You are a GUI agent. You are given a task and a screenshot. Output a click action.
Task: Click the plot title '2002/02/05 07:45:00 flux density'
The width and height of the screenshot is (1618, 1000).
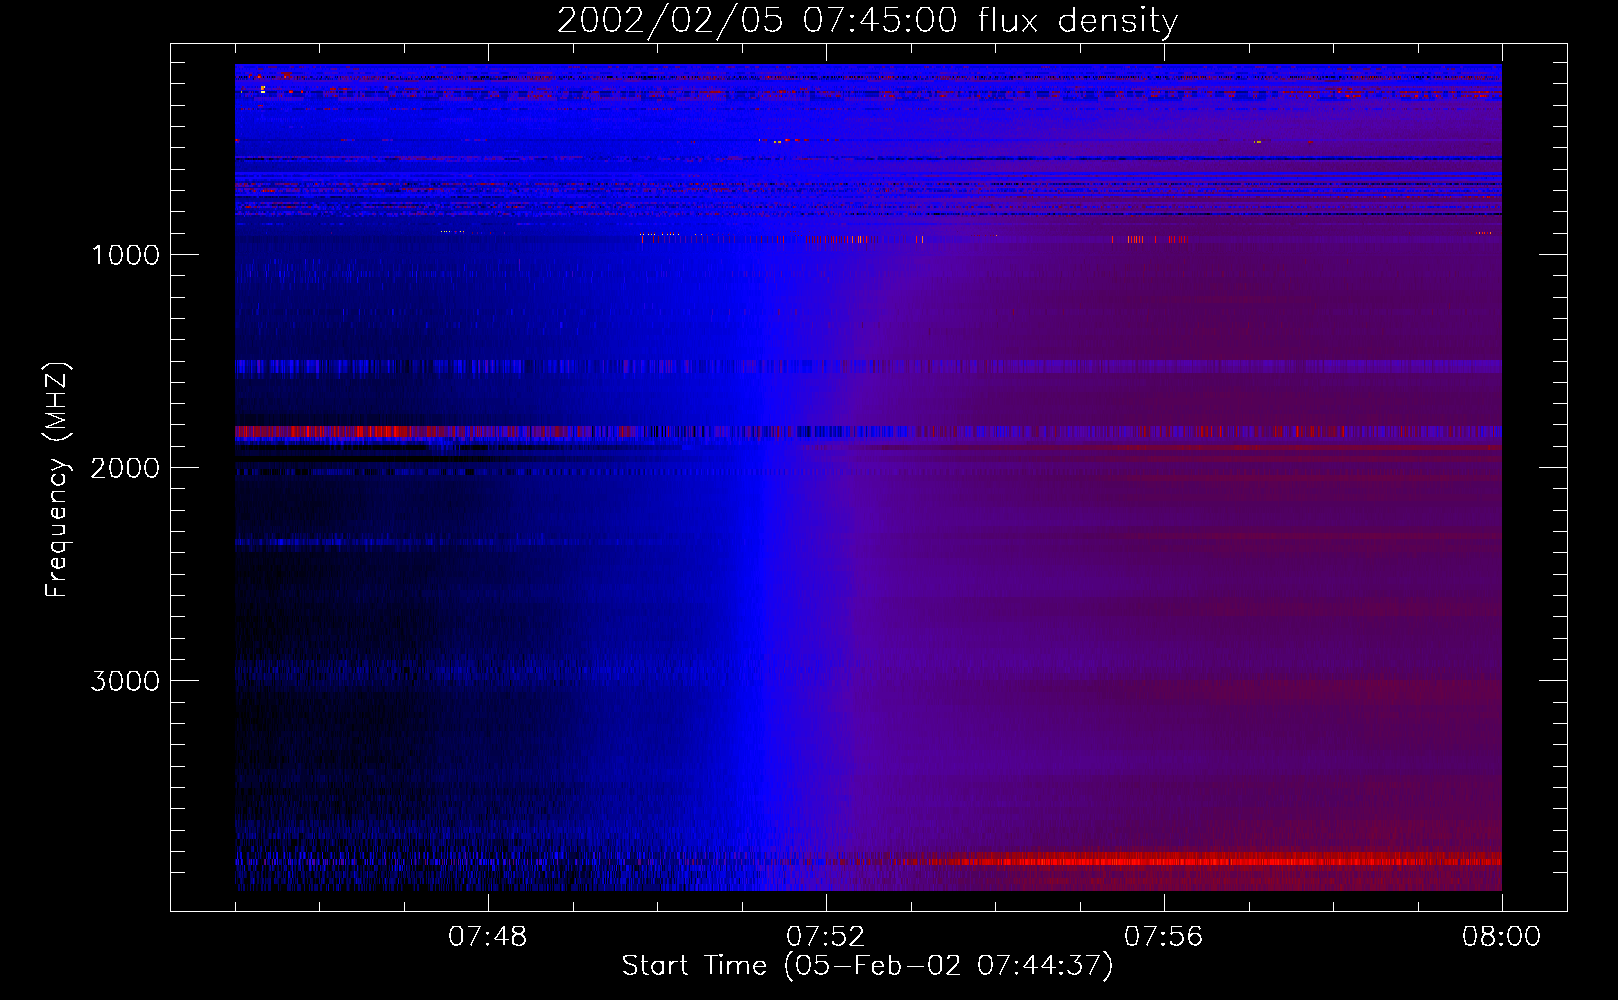[867, 21]
